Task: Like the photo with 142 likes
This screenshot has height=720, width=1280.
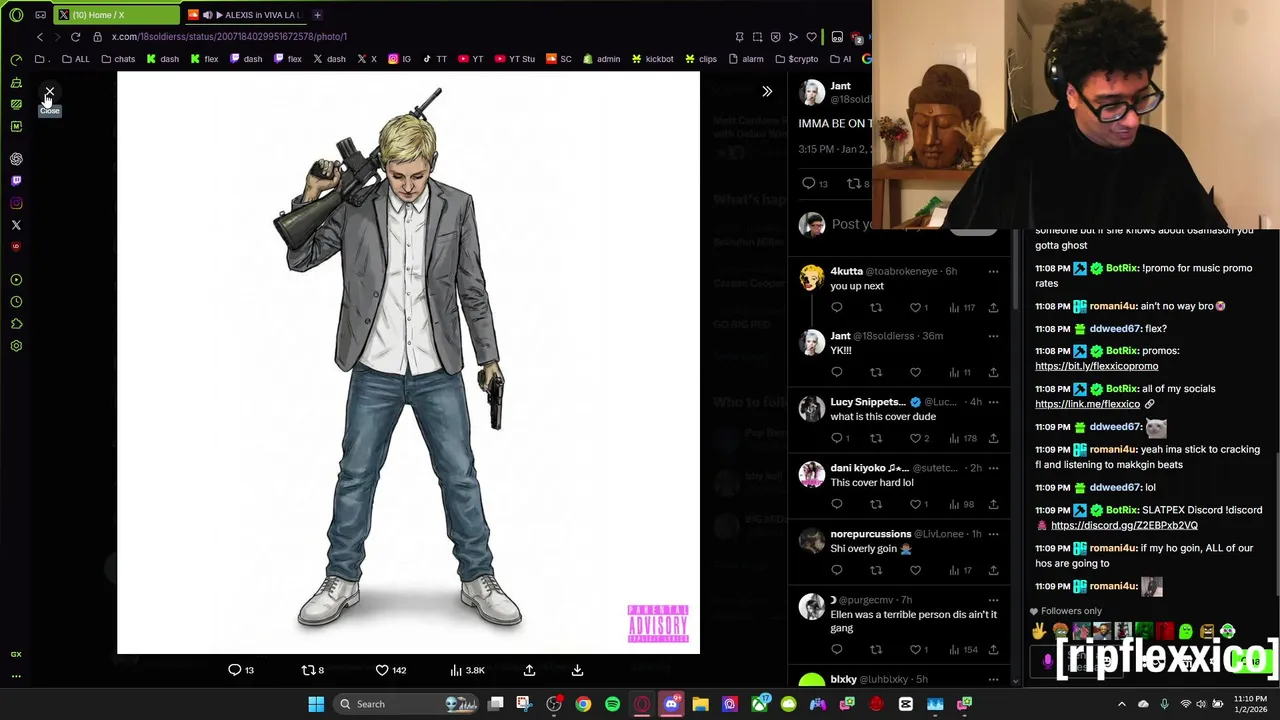Action: pyautogui.click(x=390, y=670)
